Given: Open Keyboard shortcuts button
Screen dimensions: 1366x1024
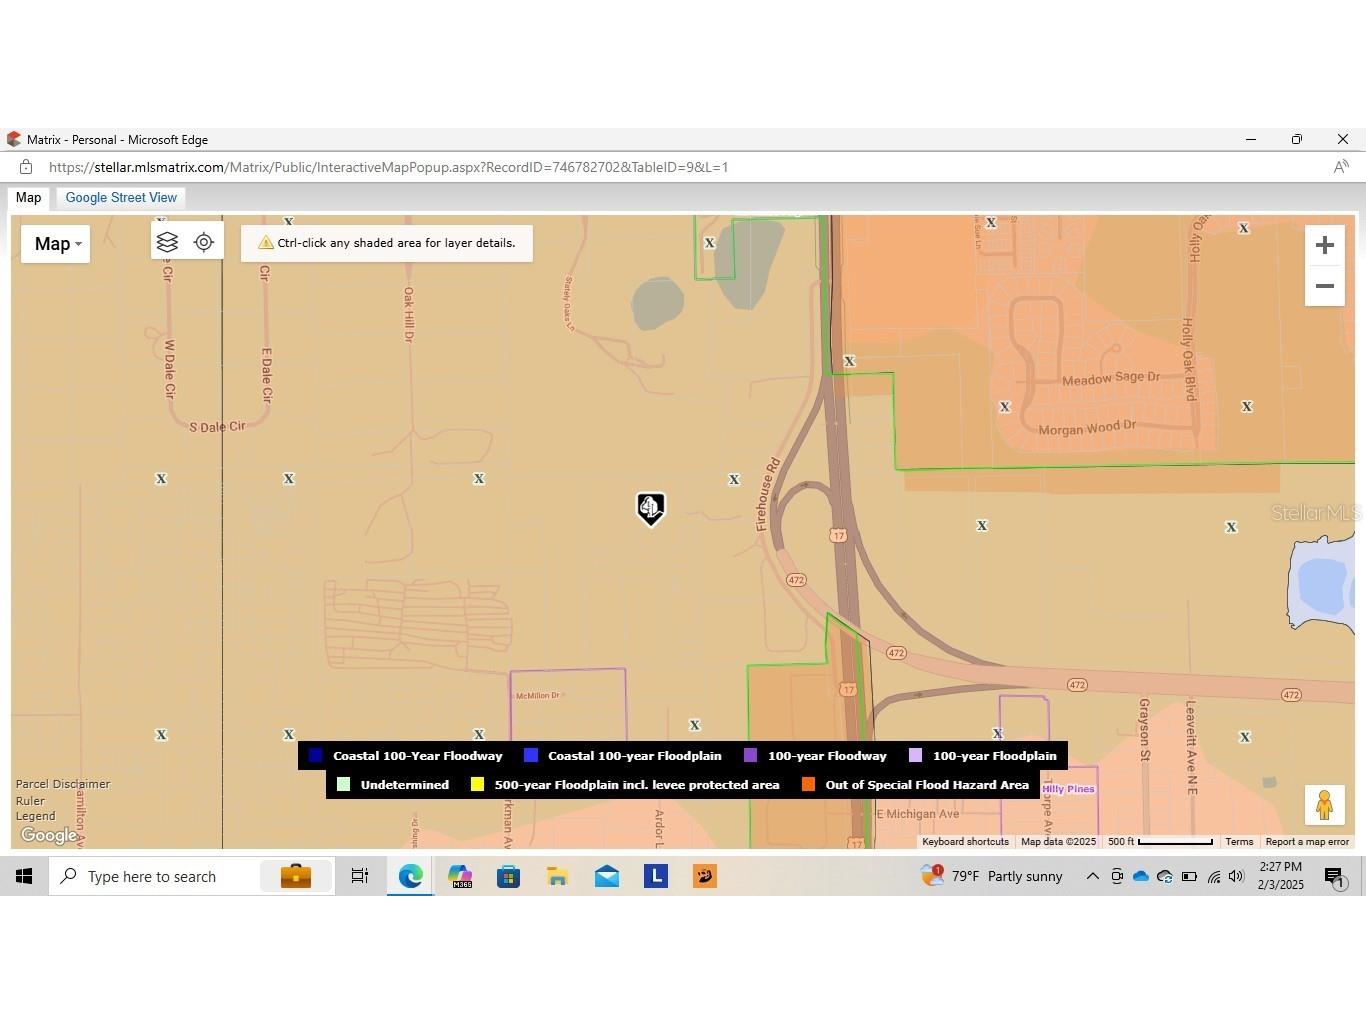Looking at the screenshot, I should click(965, 842).
